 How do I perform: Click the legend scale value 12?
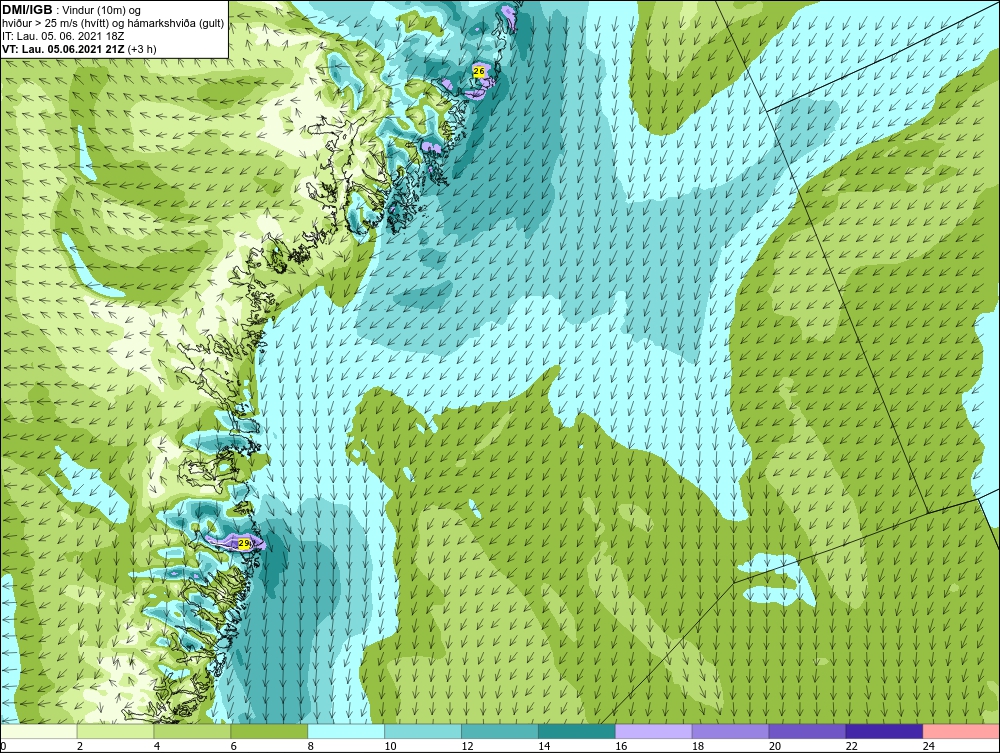pos(467,746)
